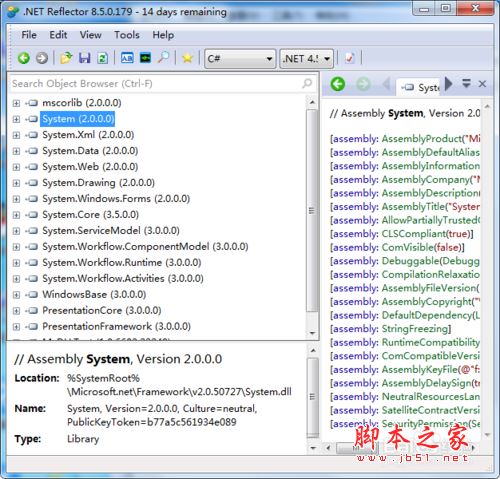Click the document icon right of the .NET dropdown

click(349, 58)
